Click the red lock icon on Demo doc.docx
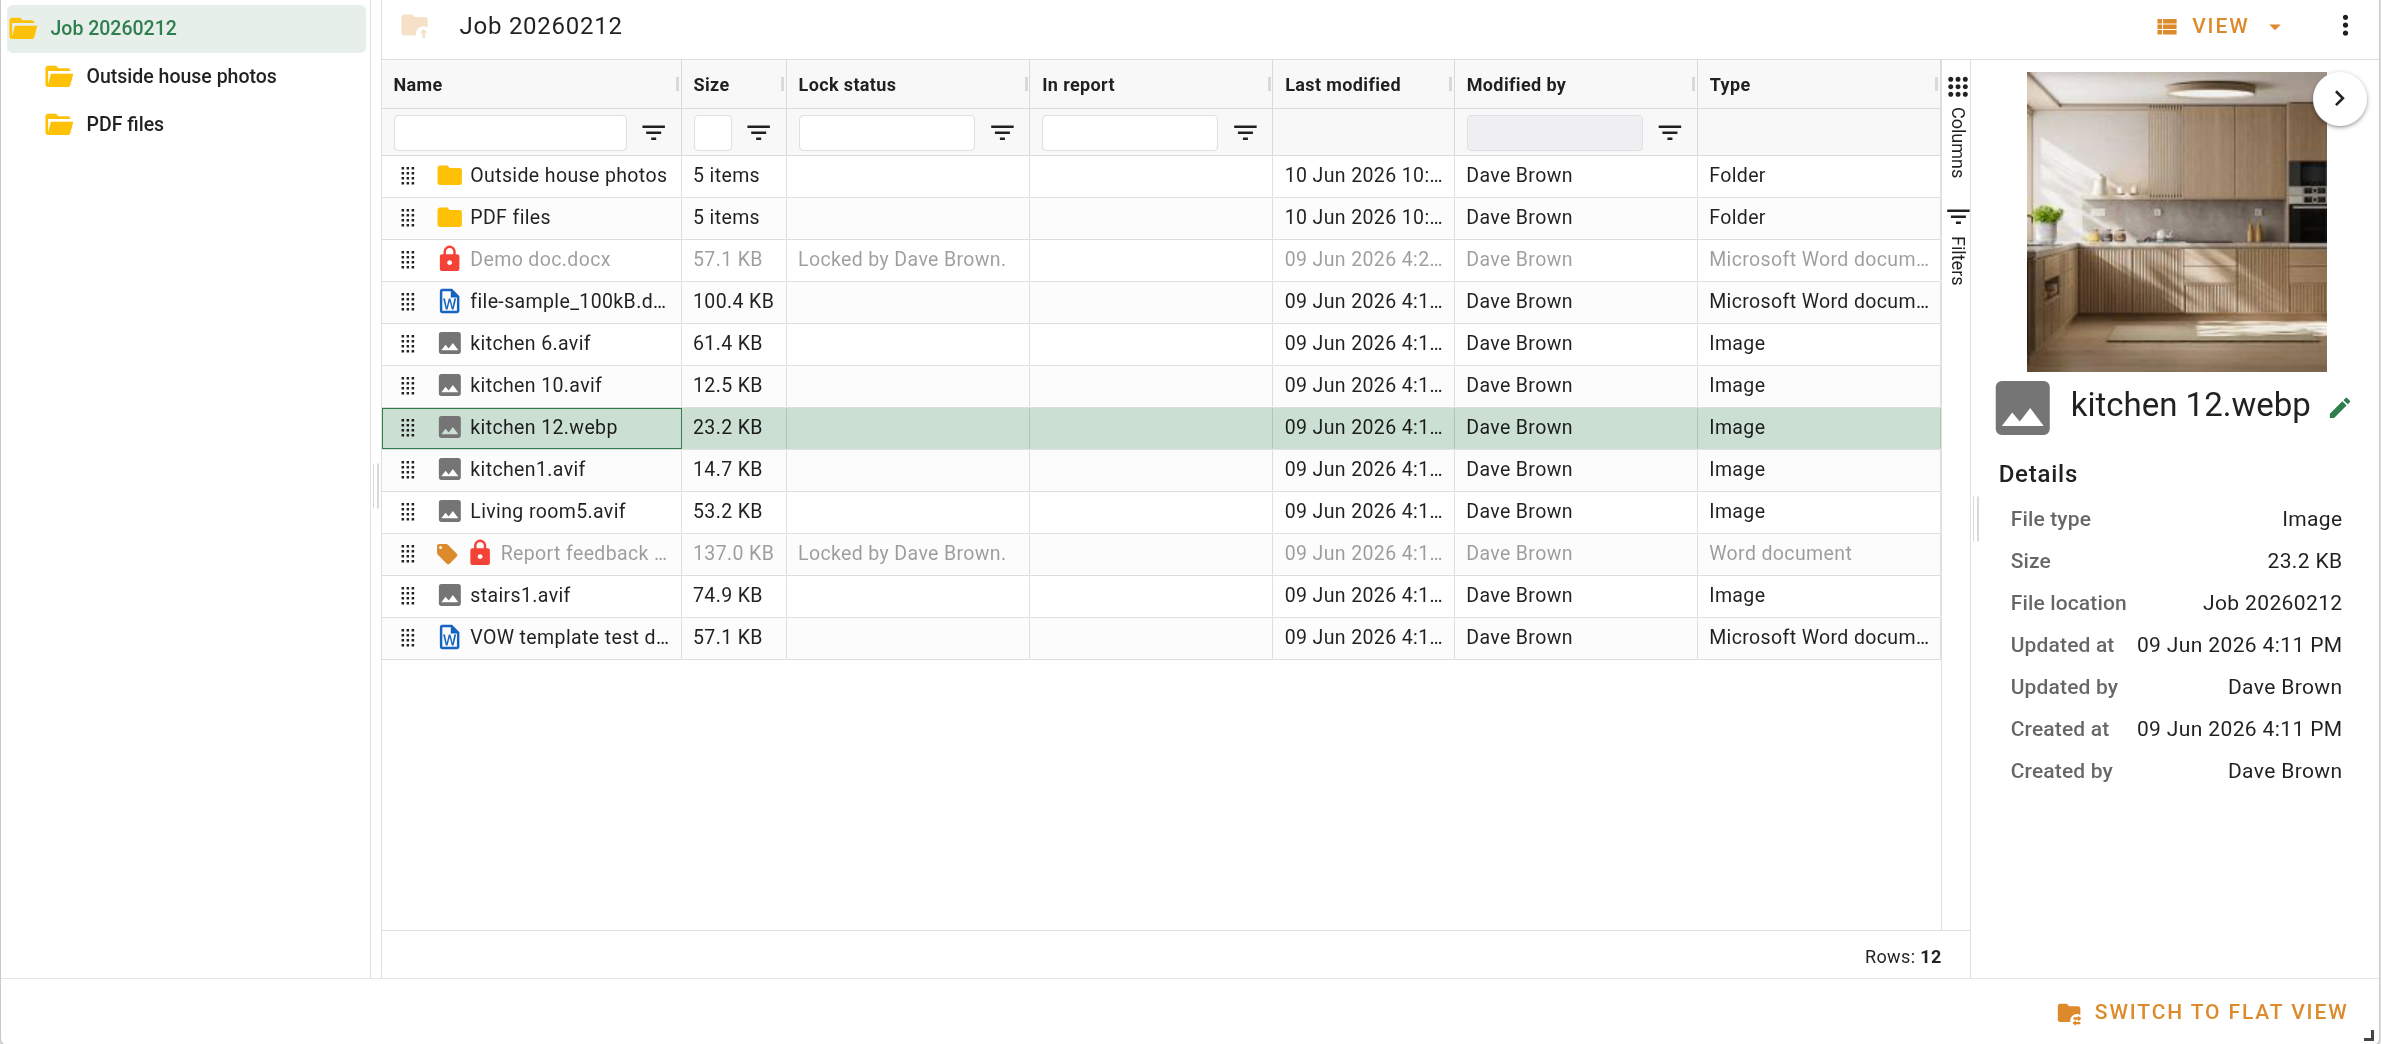Viewport: 2381px width, 1044px height. [449, 259]
